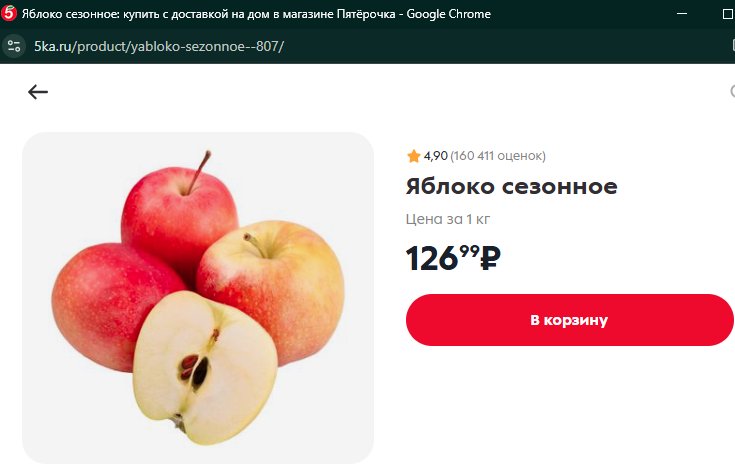Click the orange star rating icon

pos(413,156)
